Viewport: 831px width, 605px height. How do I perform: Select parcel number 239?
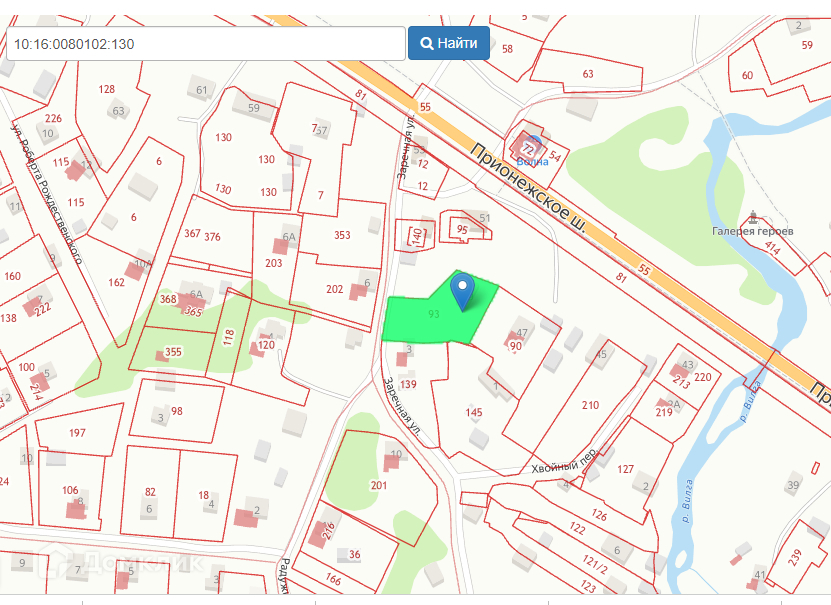coord(794,557)
